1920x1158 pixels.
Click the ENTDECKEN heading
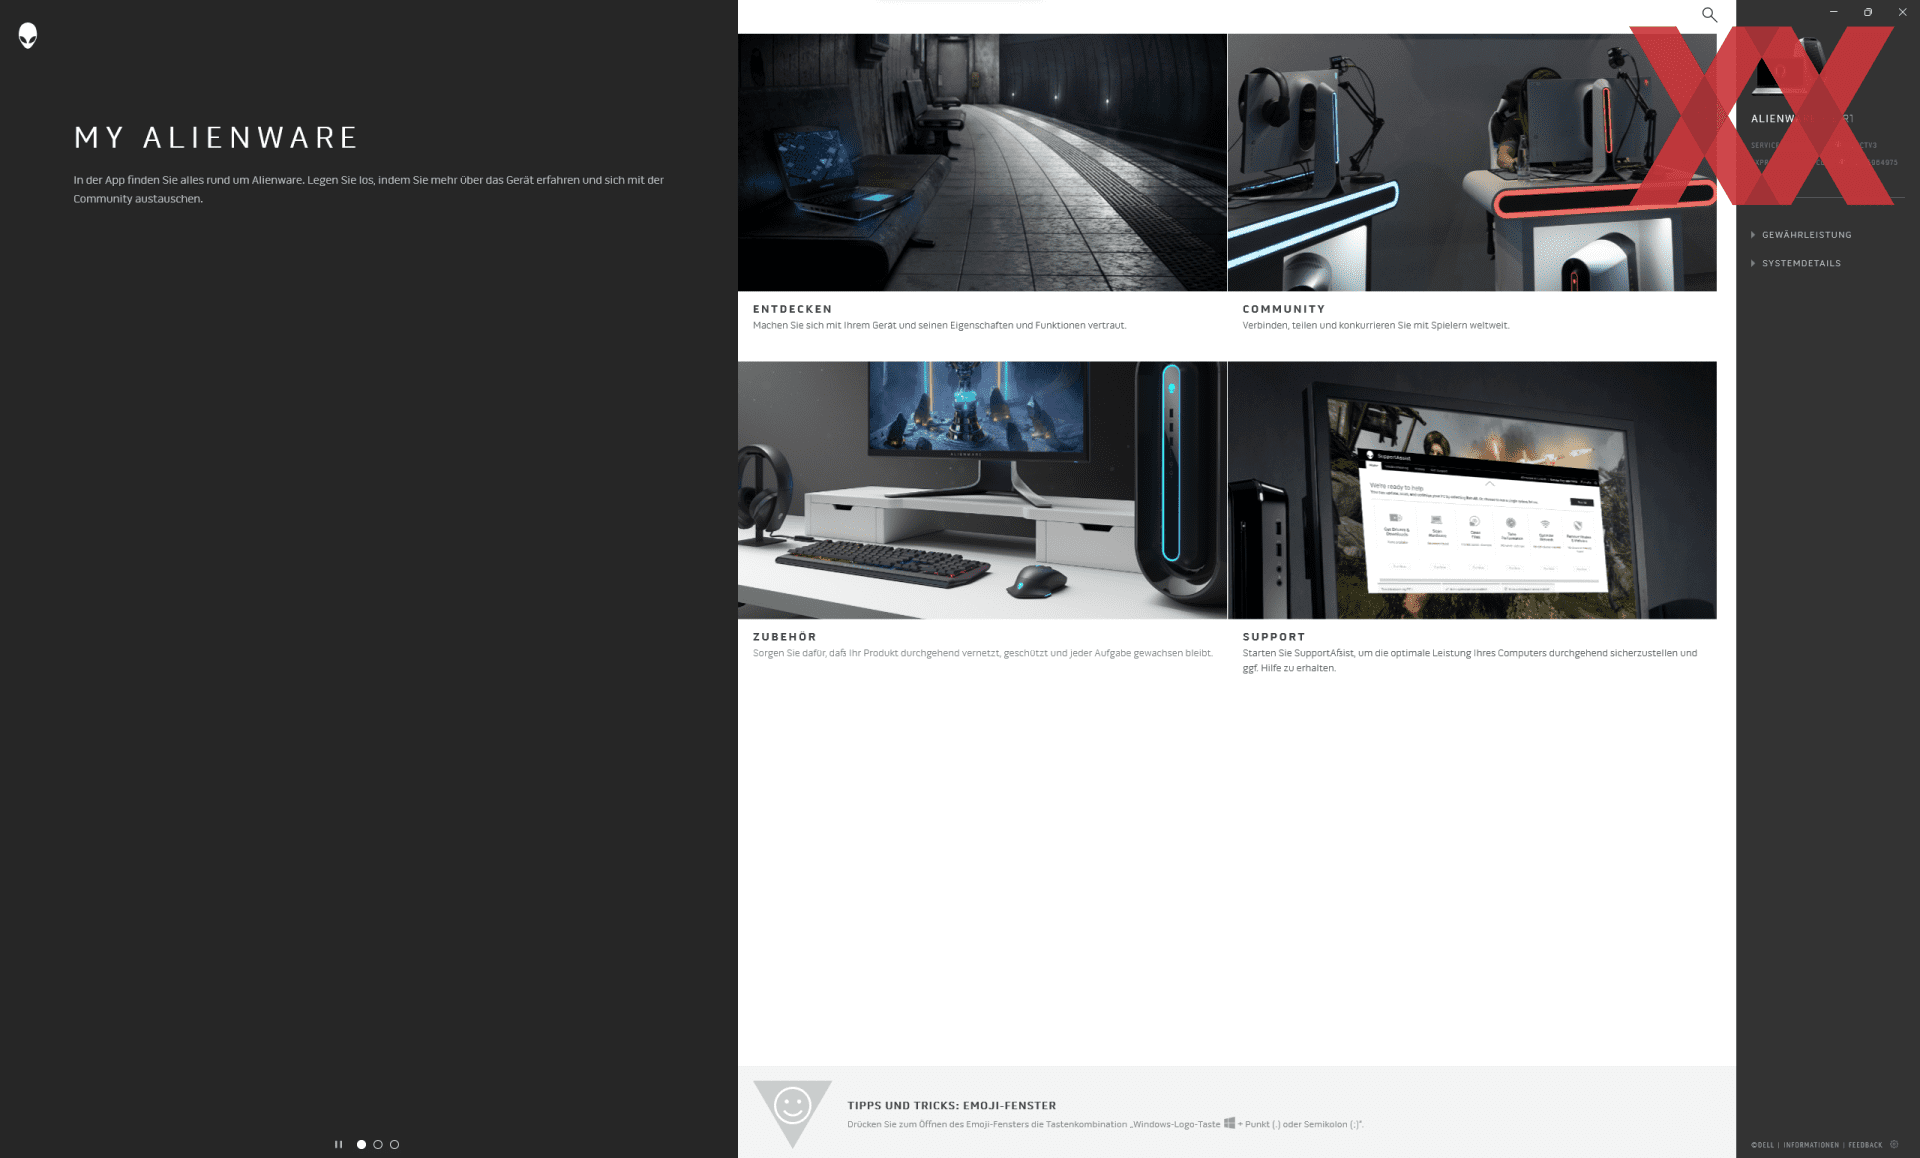792,309
